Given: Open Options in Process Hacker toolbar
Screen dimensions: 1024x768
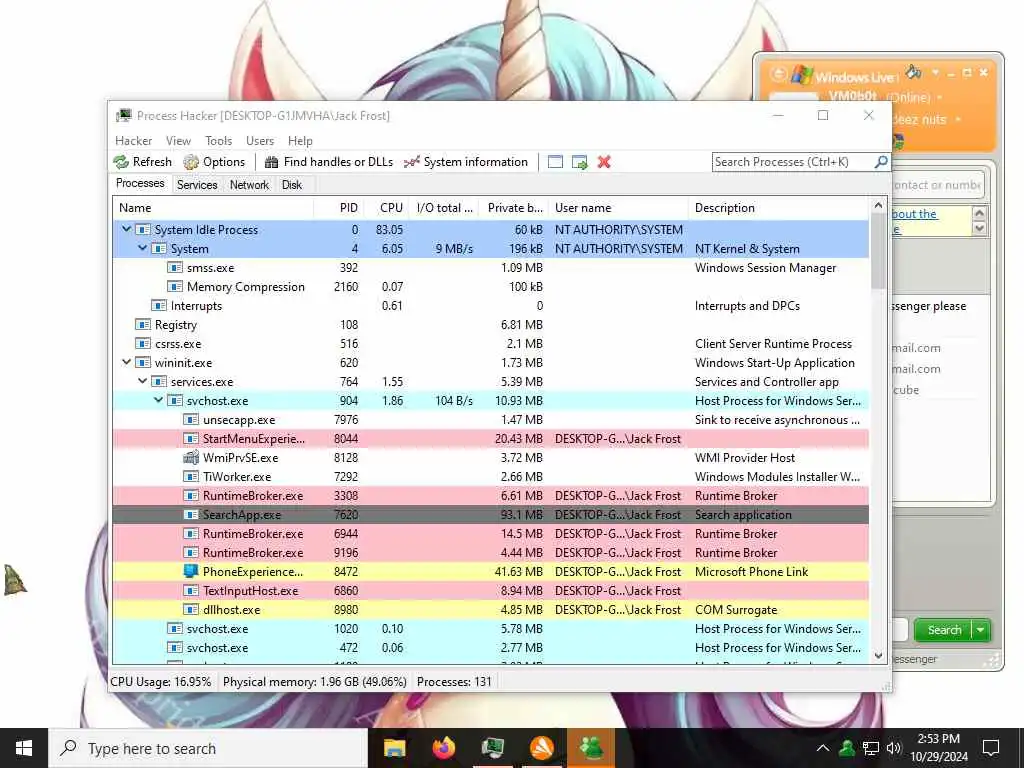Looking at the screenshot, I should [214, 162].
